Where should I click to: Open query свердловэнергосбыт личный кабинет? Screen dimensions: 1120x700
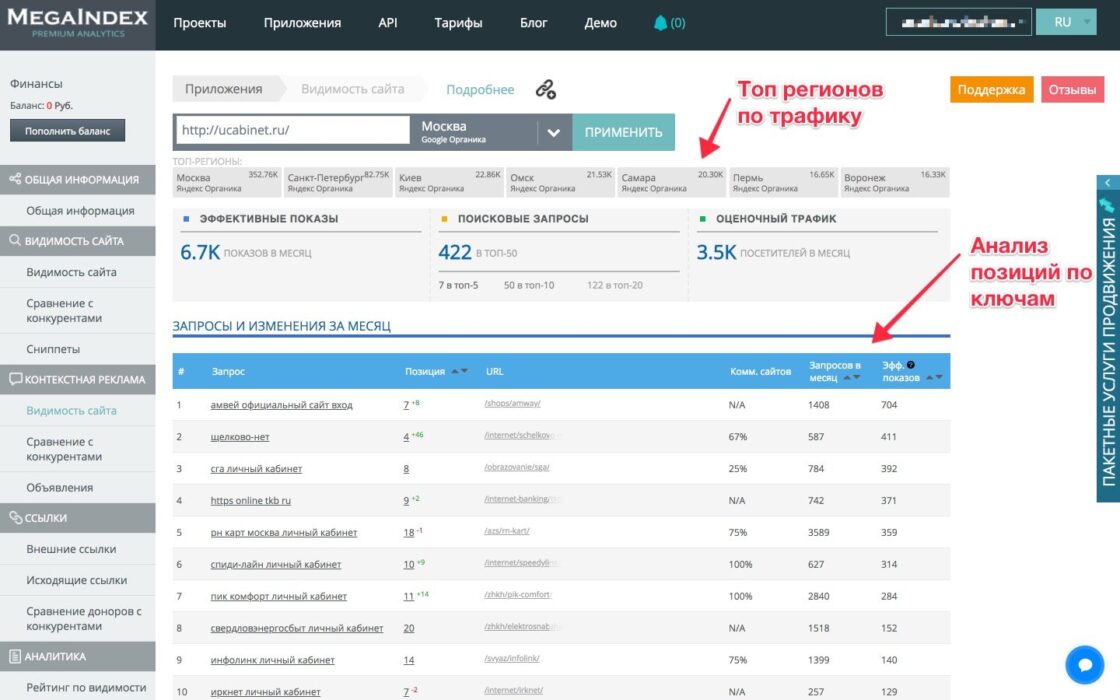click(x=296, y=629)
